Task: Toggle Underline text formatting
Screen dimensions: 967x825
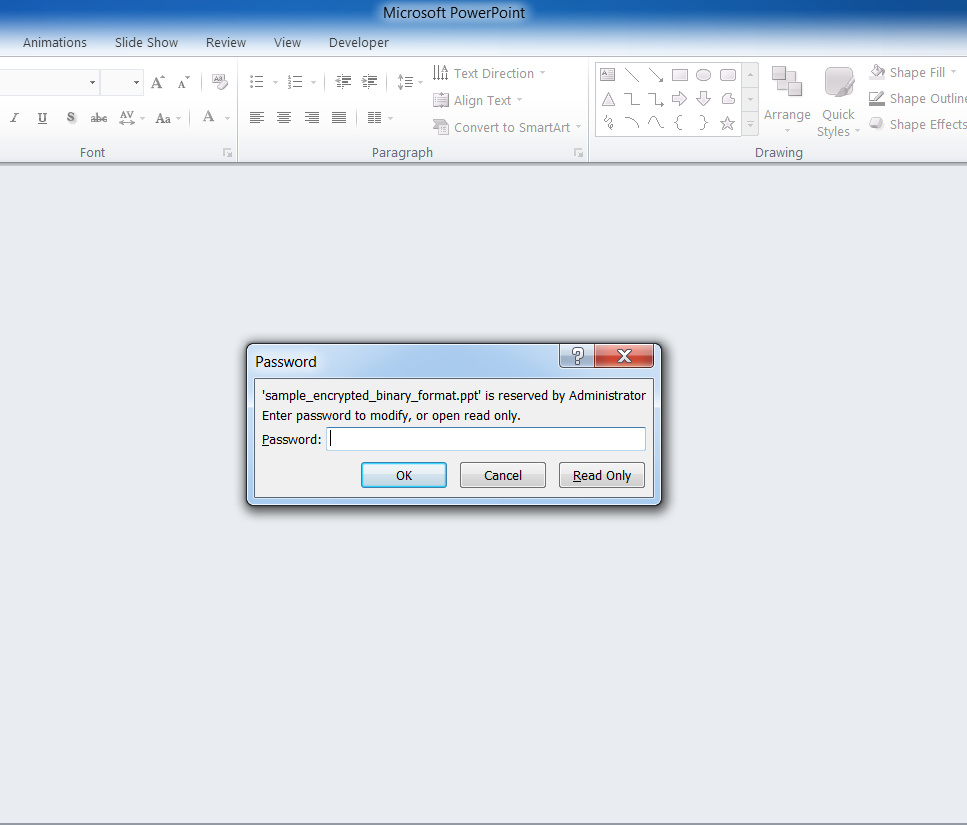Action: pyautogui.click(x=42, y=118)
